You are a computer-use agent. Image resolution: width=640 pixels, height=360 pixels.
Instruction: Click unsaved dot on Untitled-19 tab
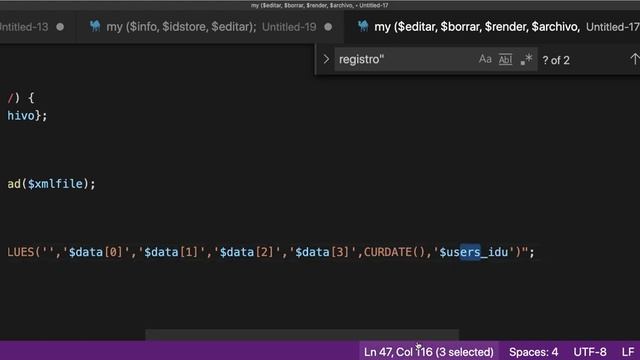click(x=328, y=27)
